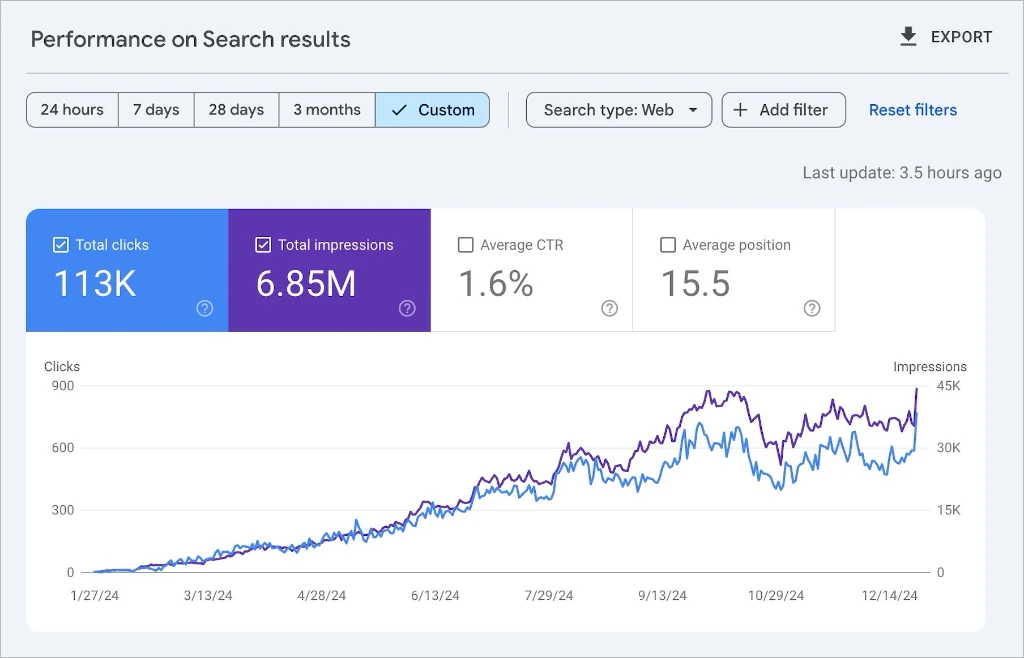1024x658 pixels.
Task: Select the 7 days date range
Action: click(156, 110)
